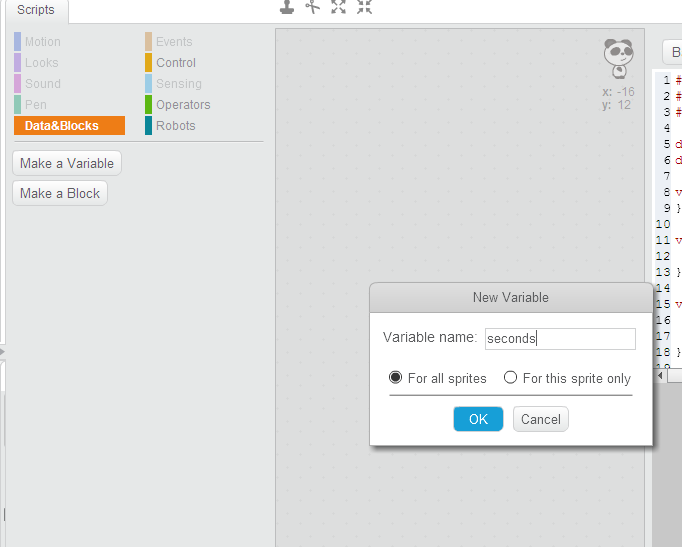Click the shrink sprite icon
682x547 pixels.
coord(364,7)
